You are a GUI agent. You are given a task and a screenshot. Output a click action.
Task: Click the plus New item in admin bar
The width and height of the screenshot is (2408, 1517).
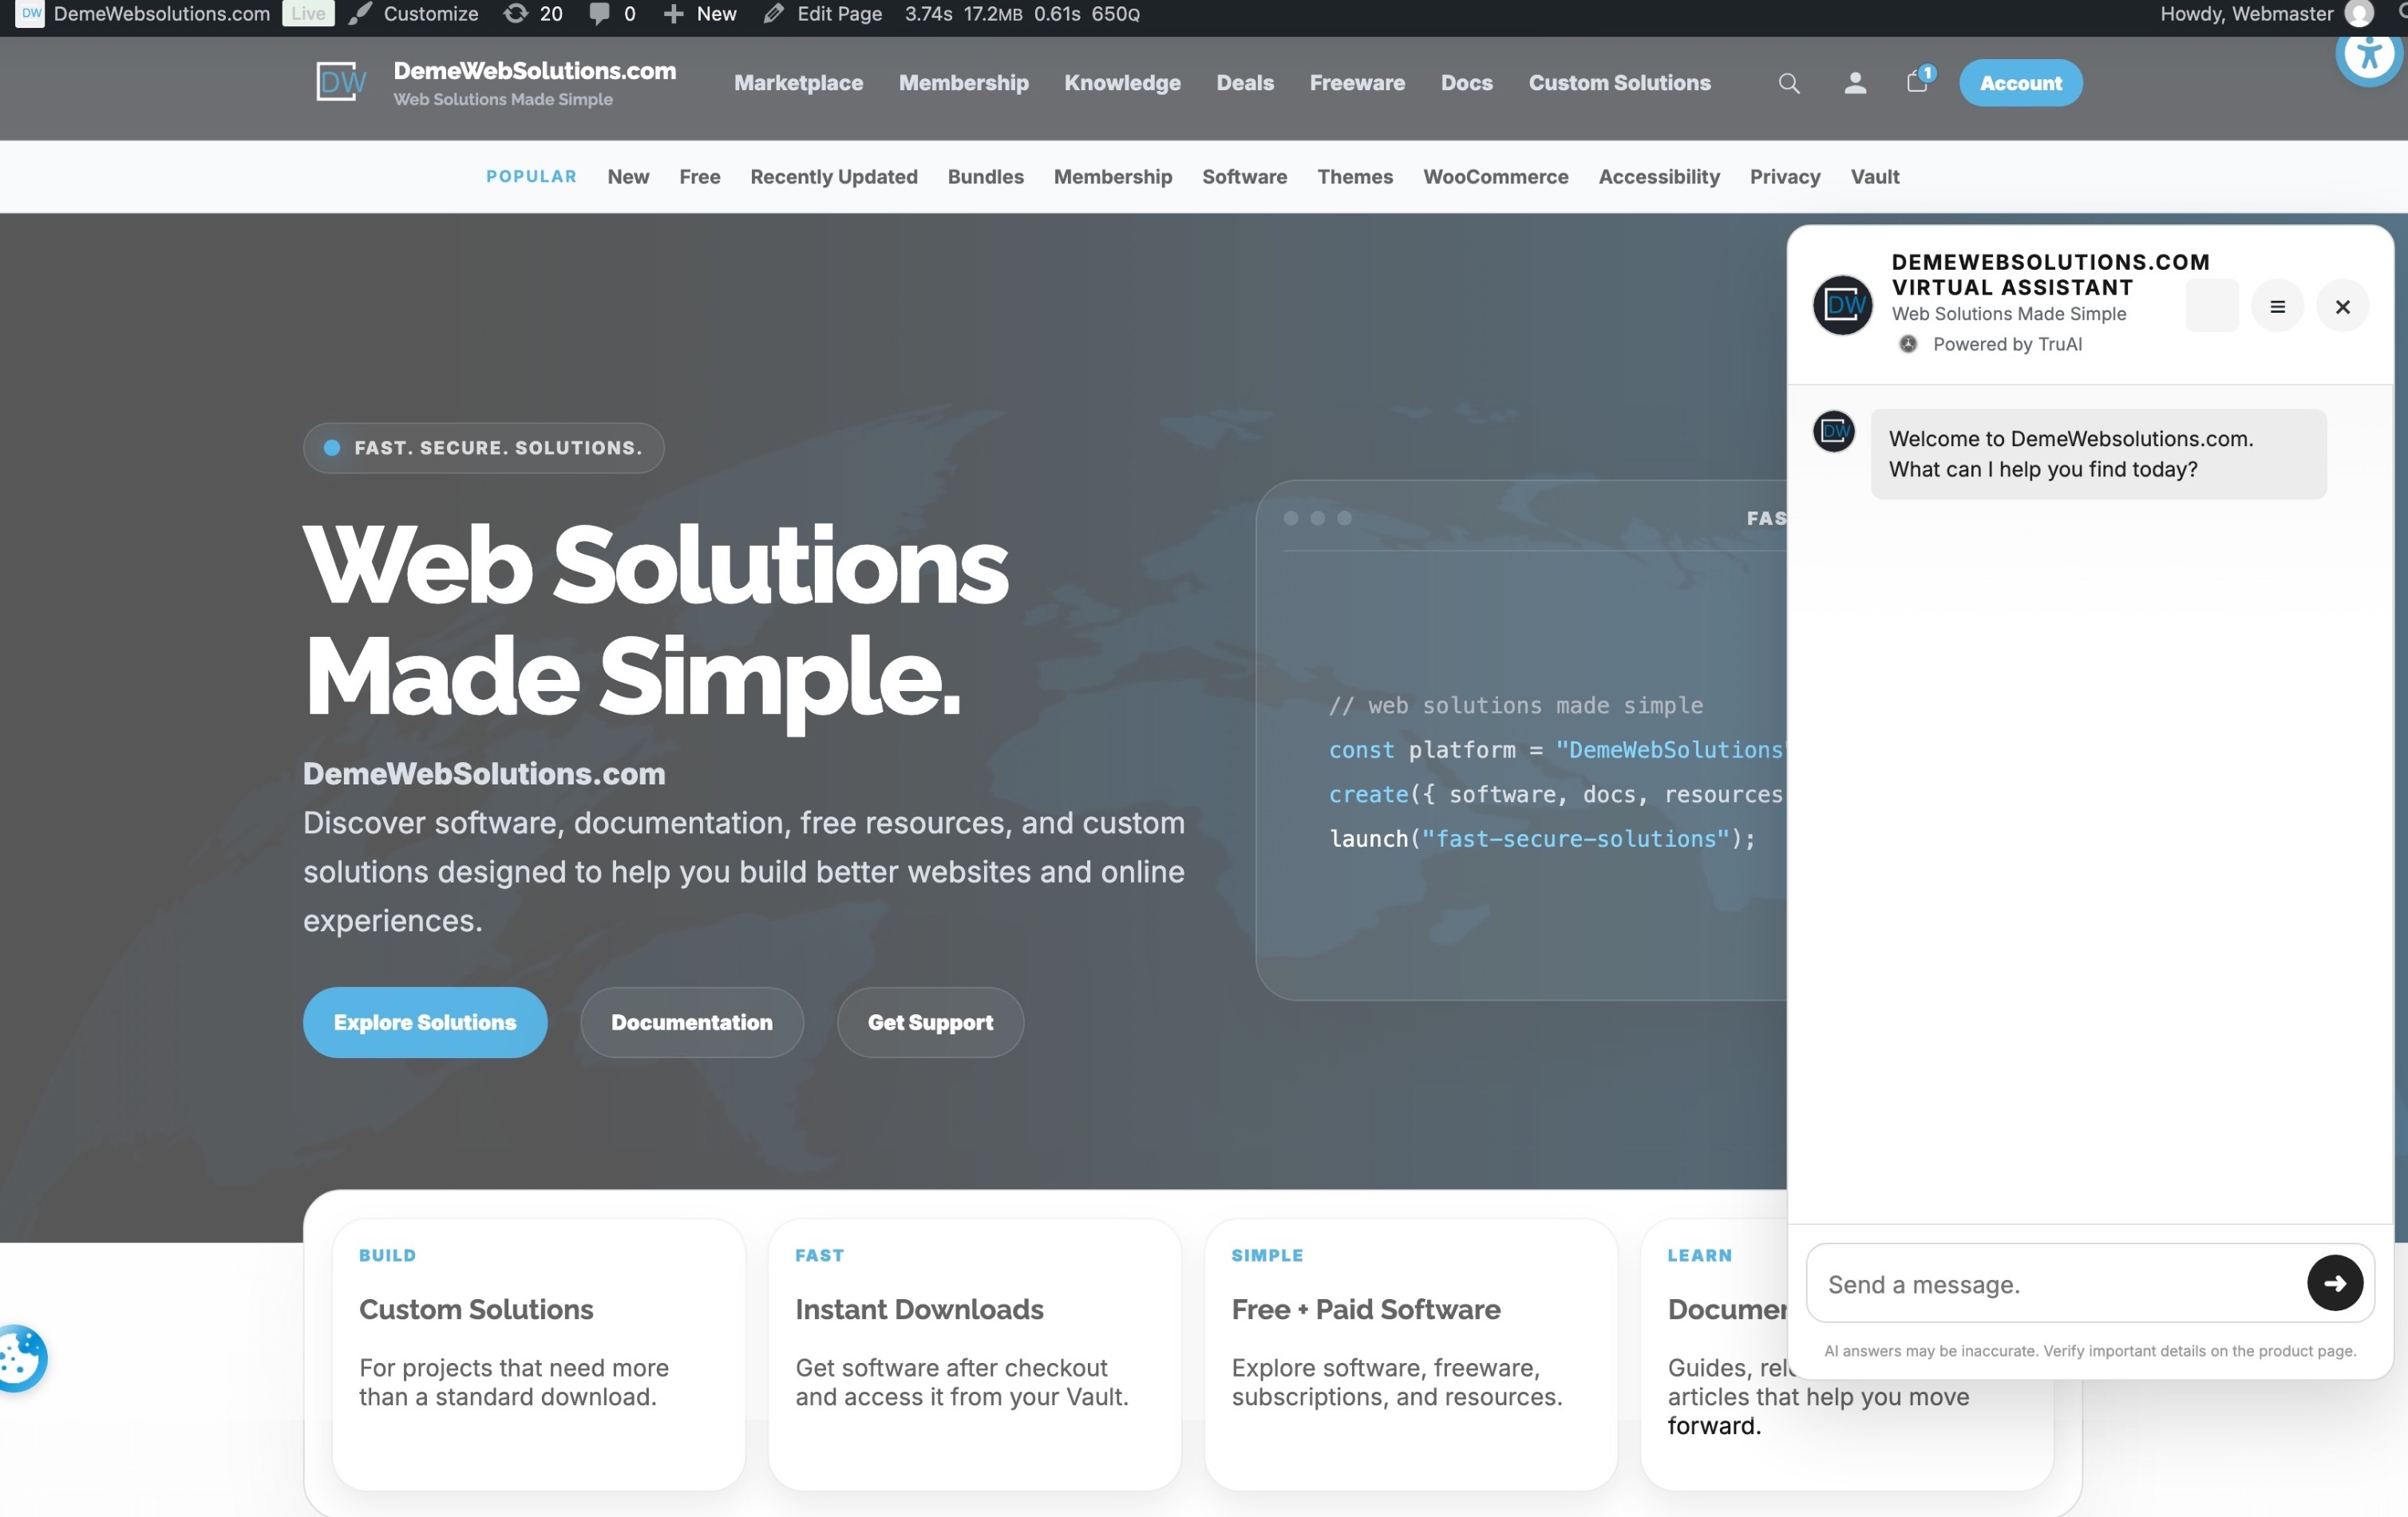(700, 14)
